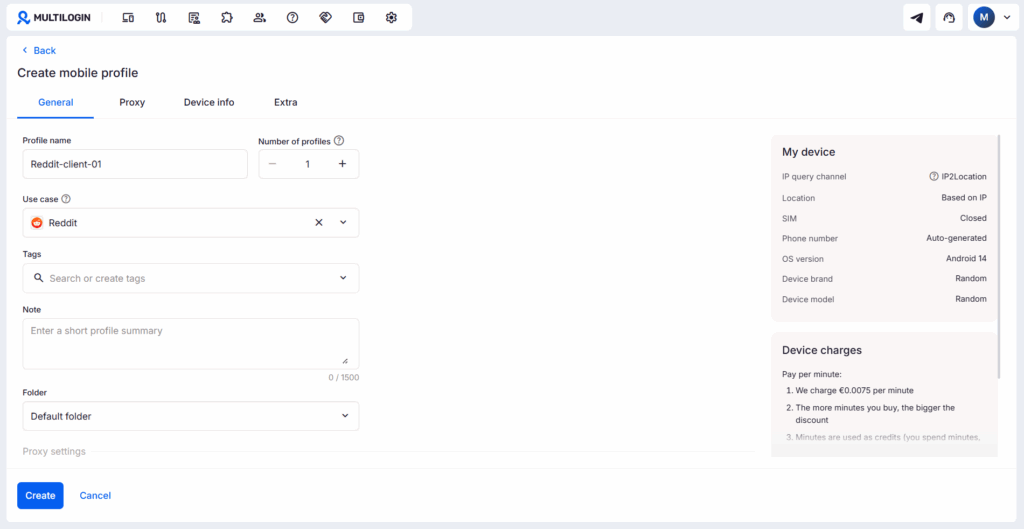Show help for Number of profiles

point(338,140)
